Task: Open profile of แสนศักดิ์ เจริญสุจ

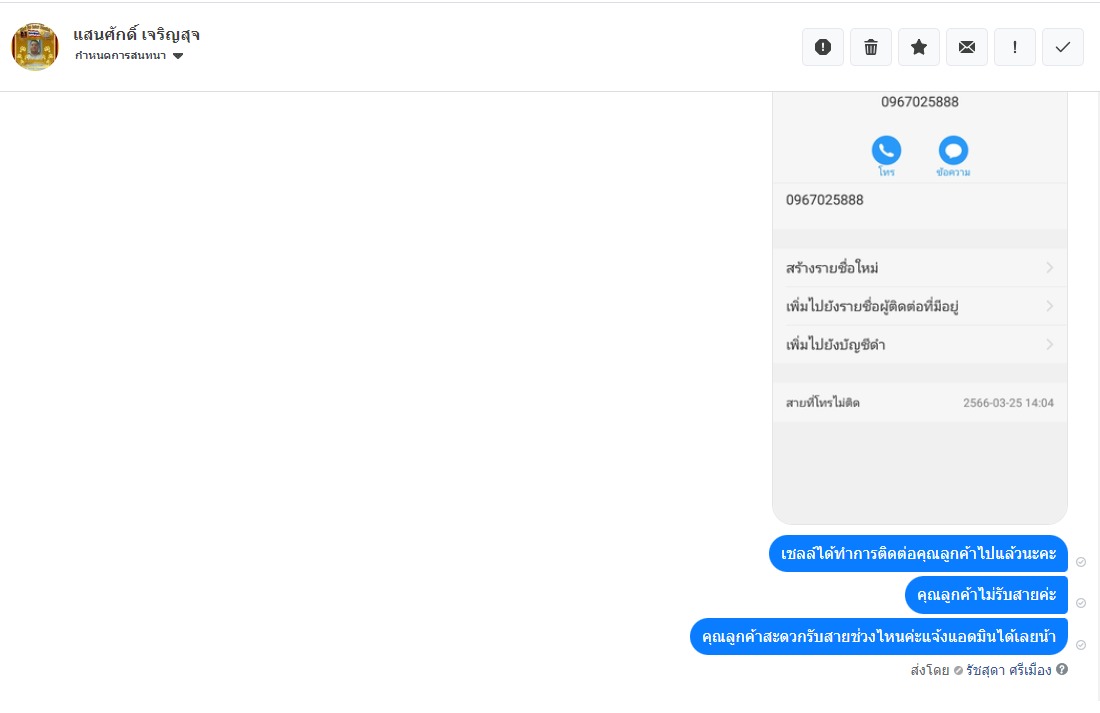Action: pyautogui.click(x=137, y=34)
